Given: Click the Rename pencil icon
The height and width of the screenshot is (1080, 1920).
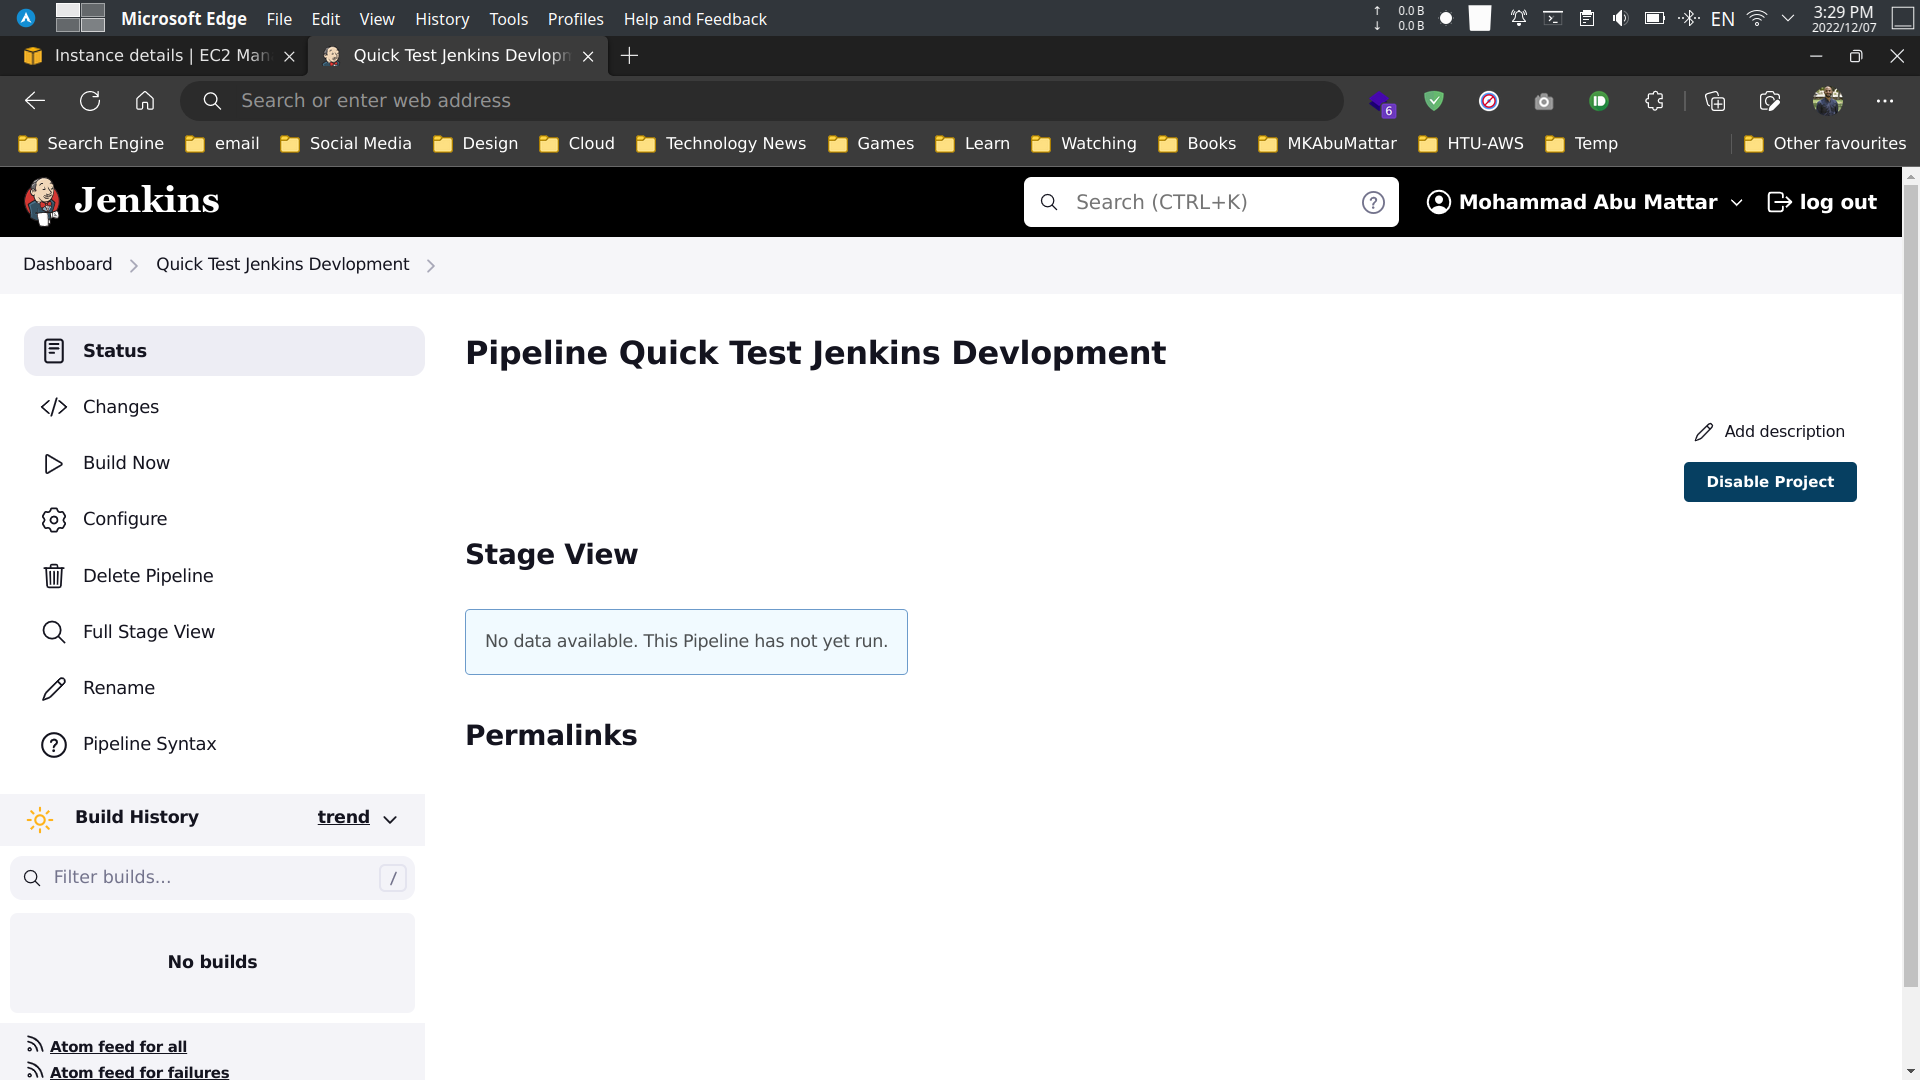Looking at the screenshot, I should (x=53, y=688).
